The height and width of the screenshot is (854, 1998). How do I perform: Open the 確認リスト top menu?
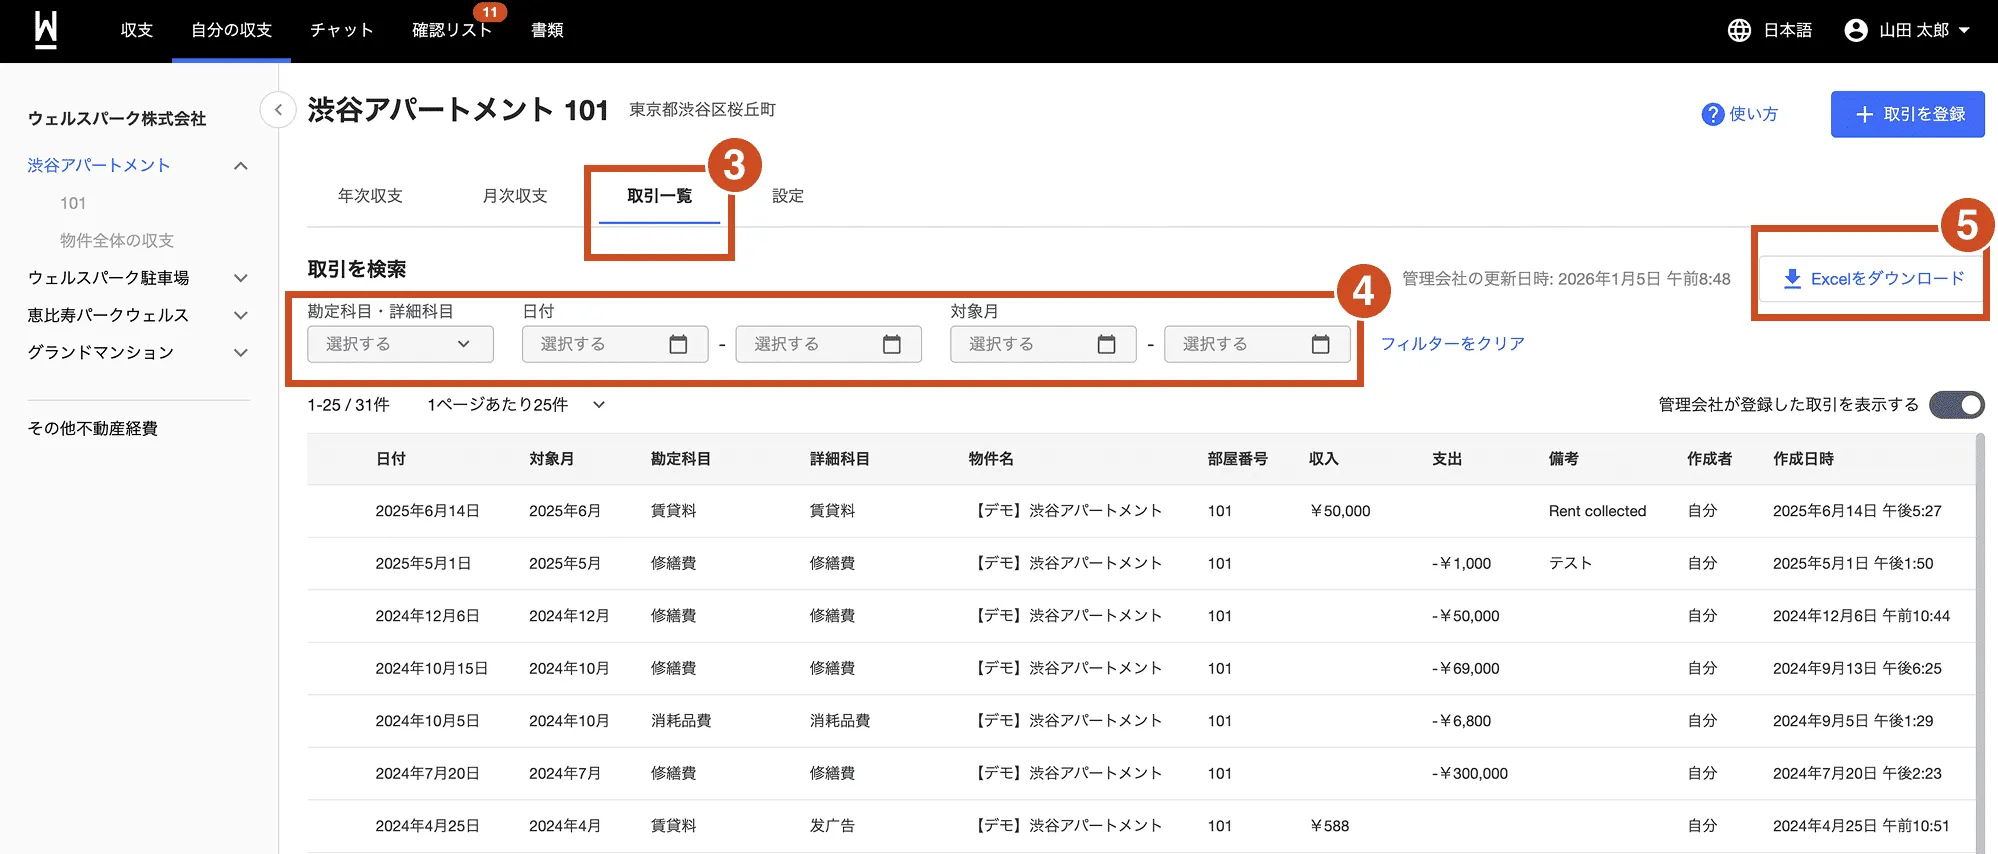452,30
